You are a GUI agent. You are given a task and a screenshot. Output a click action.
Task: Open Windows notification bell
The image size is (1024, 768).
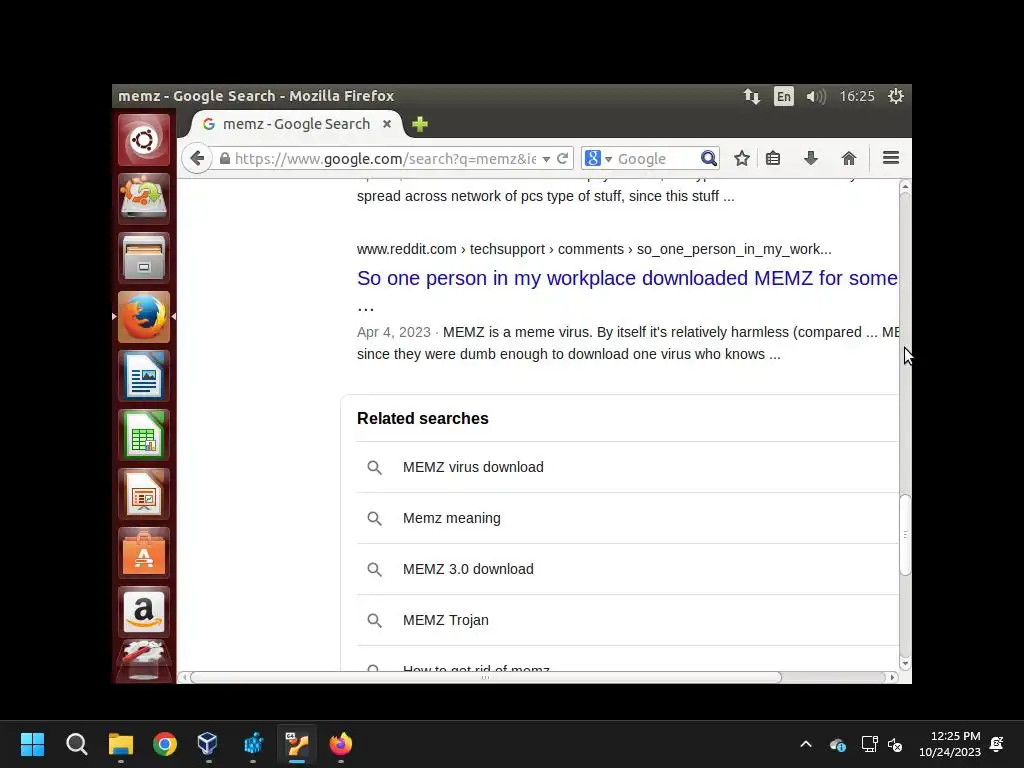tap(997, 744)
